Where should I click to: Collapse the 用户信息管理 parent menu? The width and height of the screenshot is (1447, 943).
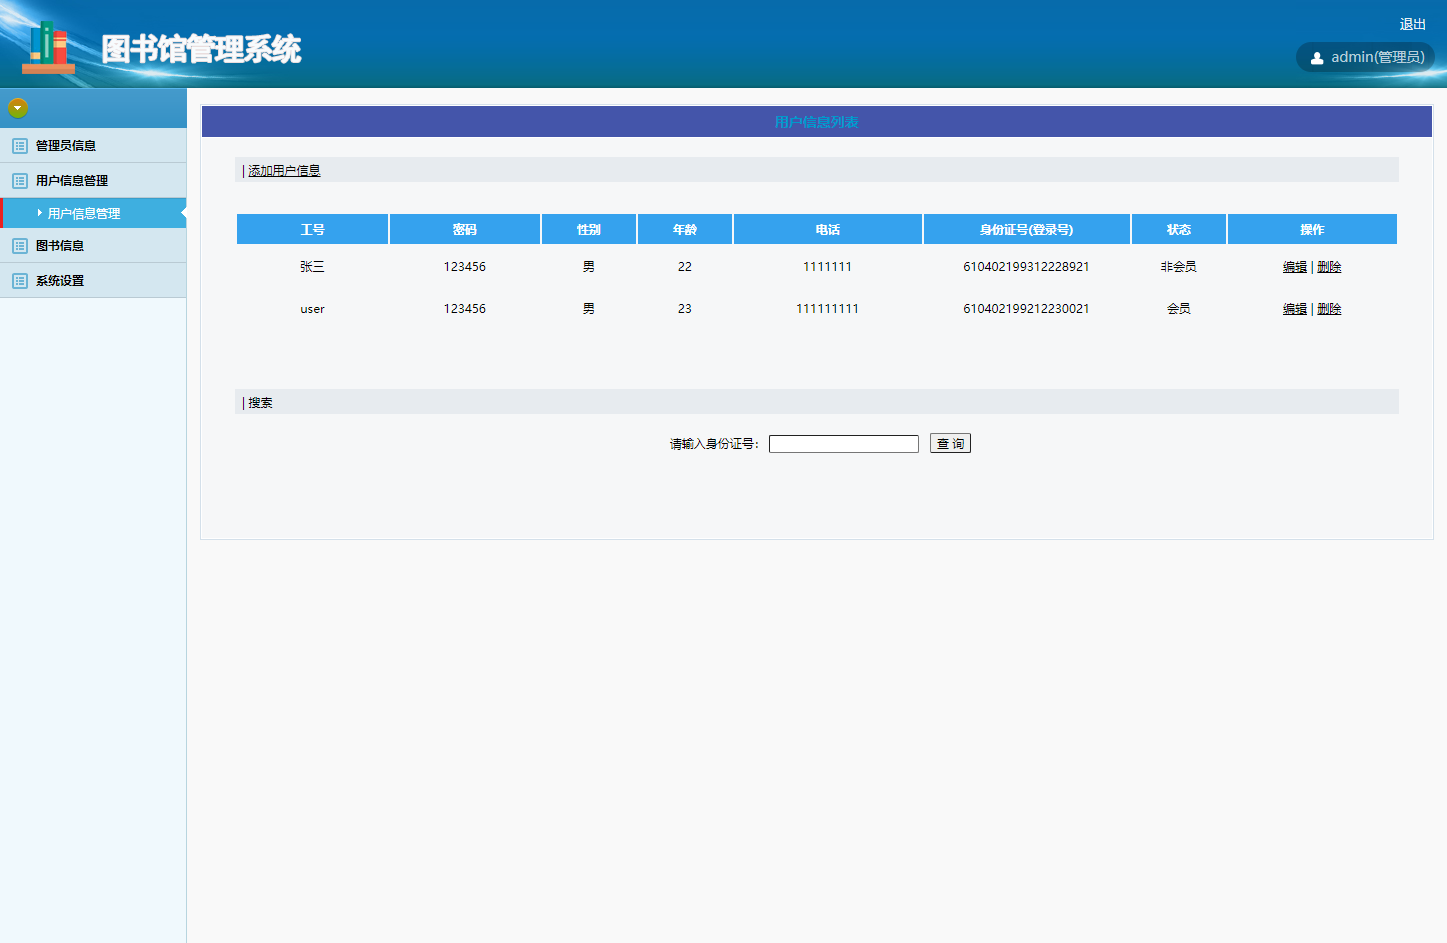[72, 181]
